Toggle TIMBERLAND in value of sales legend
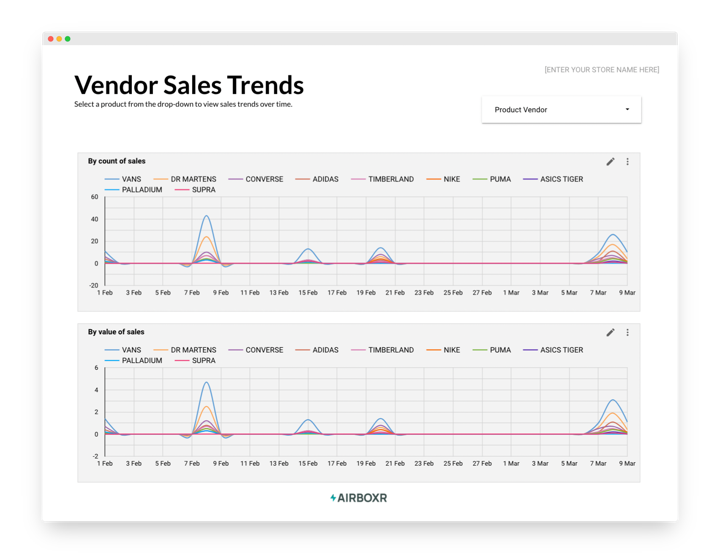Viewport: 720px width, 553px height. click(382, 350)
